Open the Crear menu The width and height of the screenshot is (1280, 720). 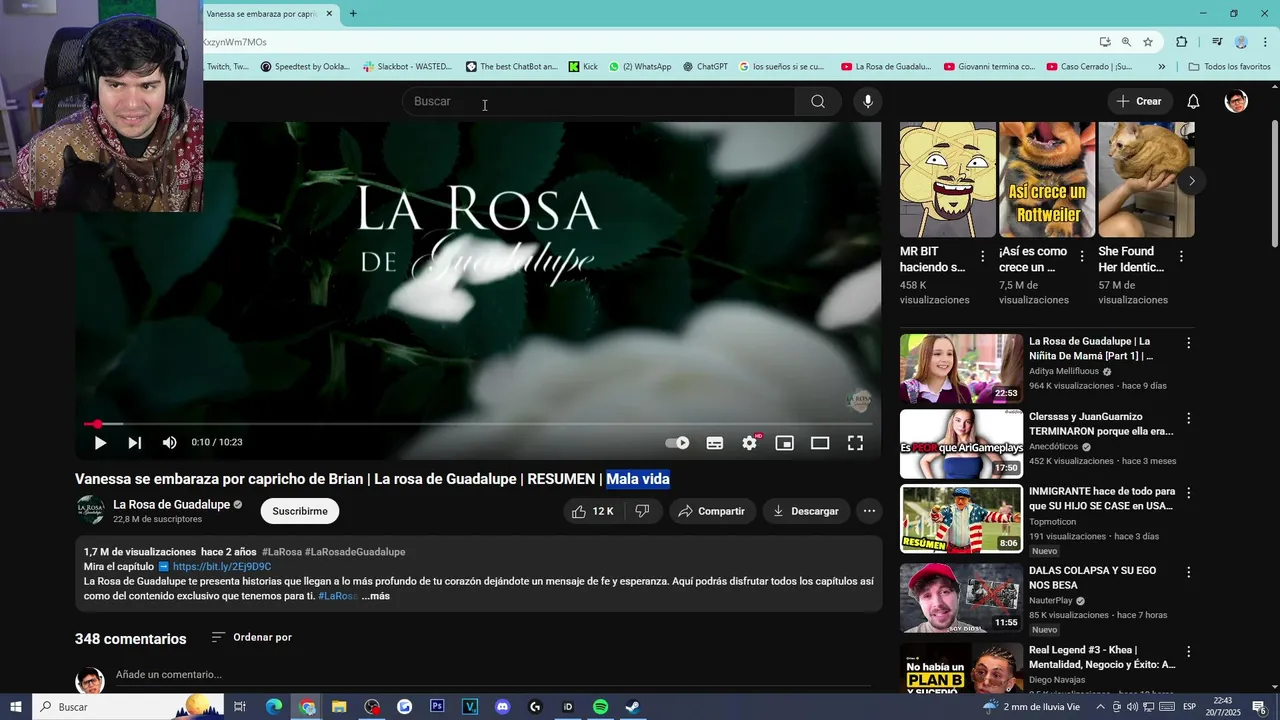coord(1139,101)
